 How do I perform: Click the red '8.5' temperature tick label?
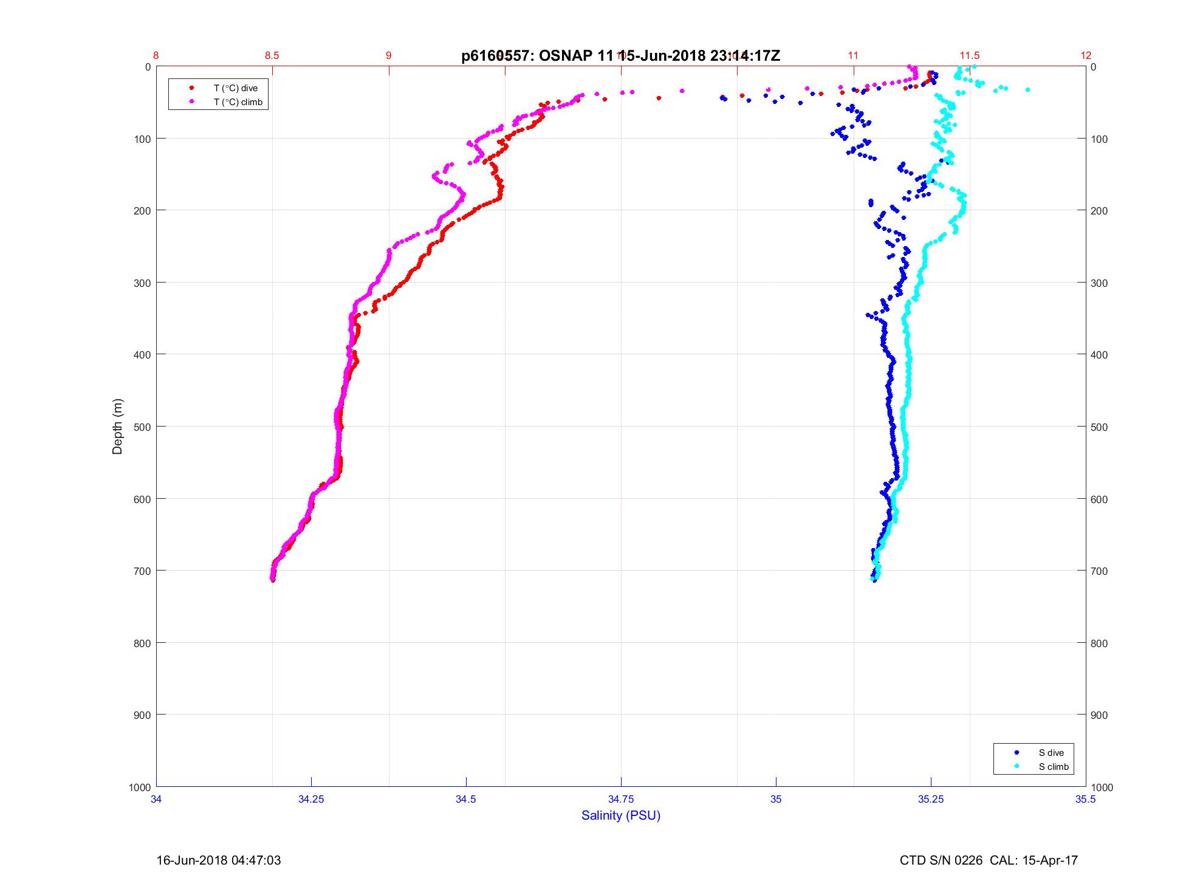coord(272,56)
